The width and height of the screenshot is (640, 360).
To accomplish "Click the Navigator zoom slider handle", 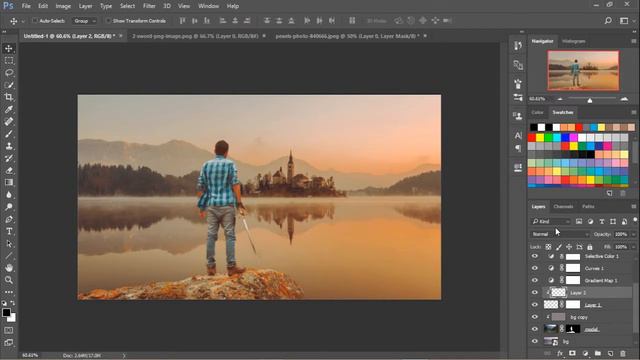I will 590,100.
